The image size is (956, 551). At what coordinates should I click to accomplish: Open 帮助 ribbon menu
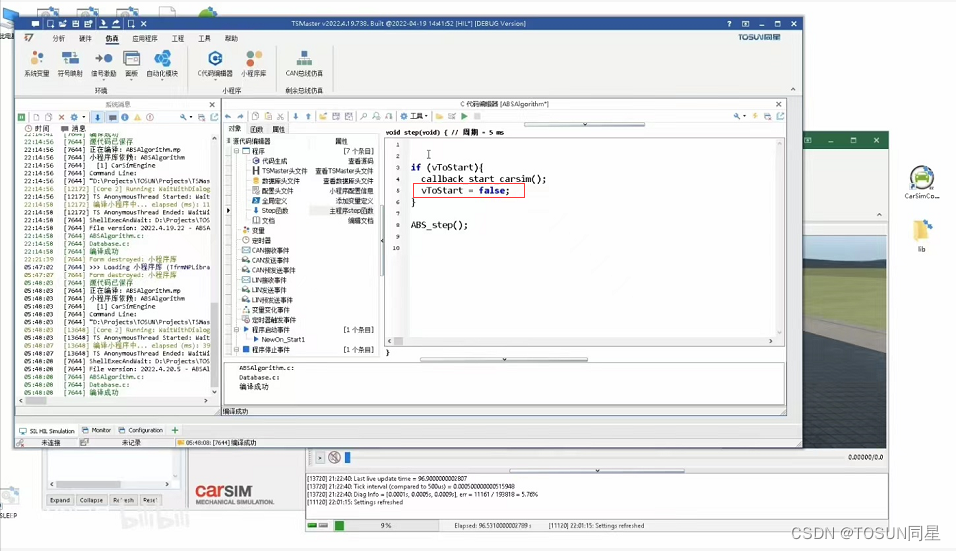pyautogui.click(x=231, y=38)
